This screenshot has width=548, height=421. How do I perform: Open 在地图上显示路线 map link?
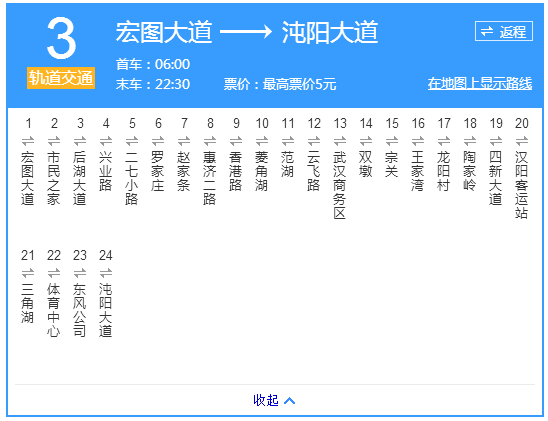pos(480,84)
